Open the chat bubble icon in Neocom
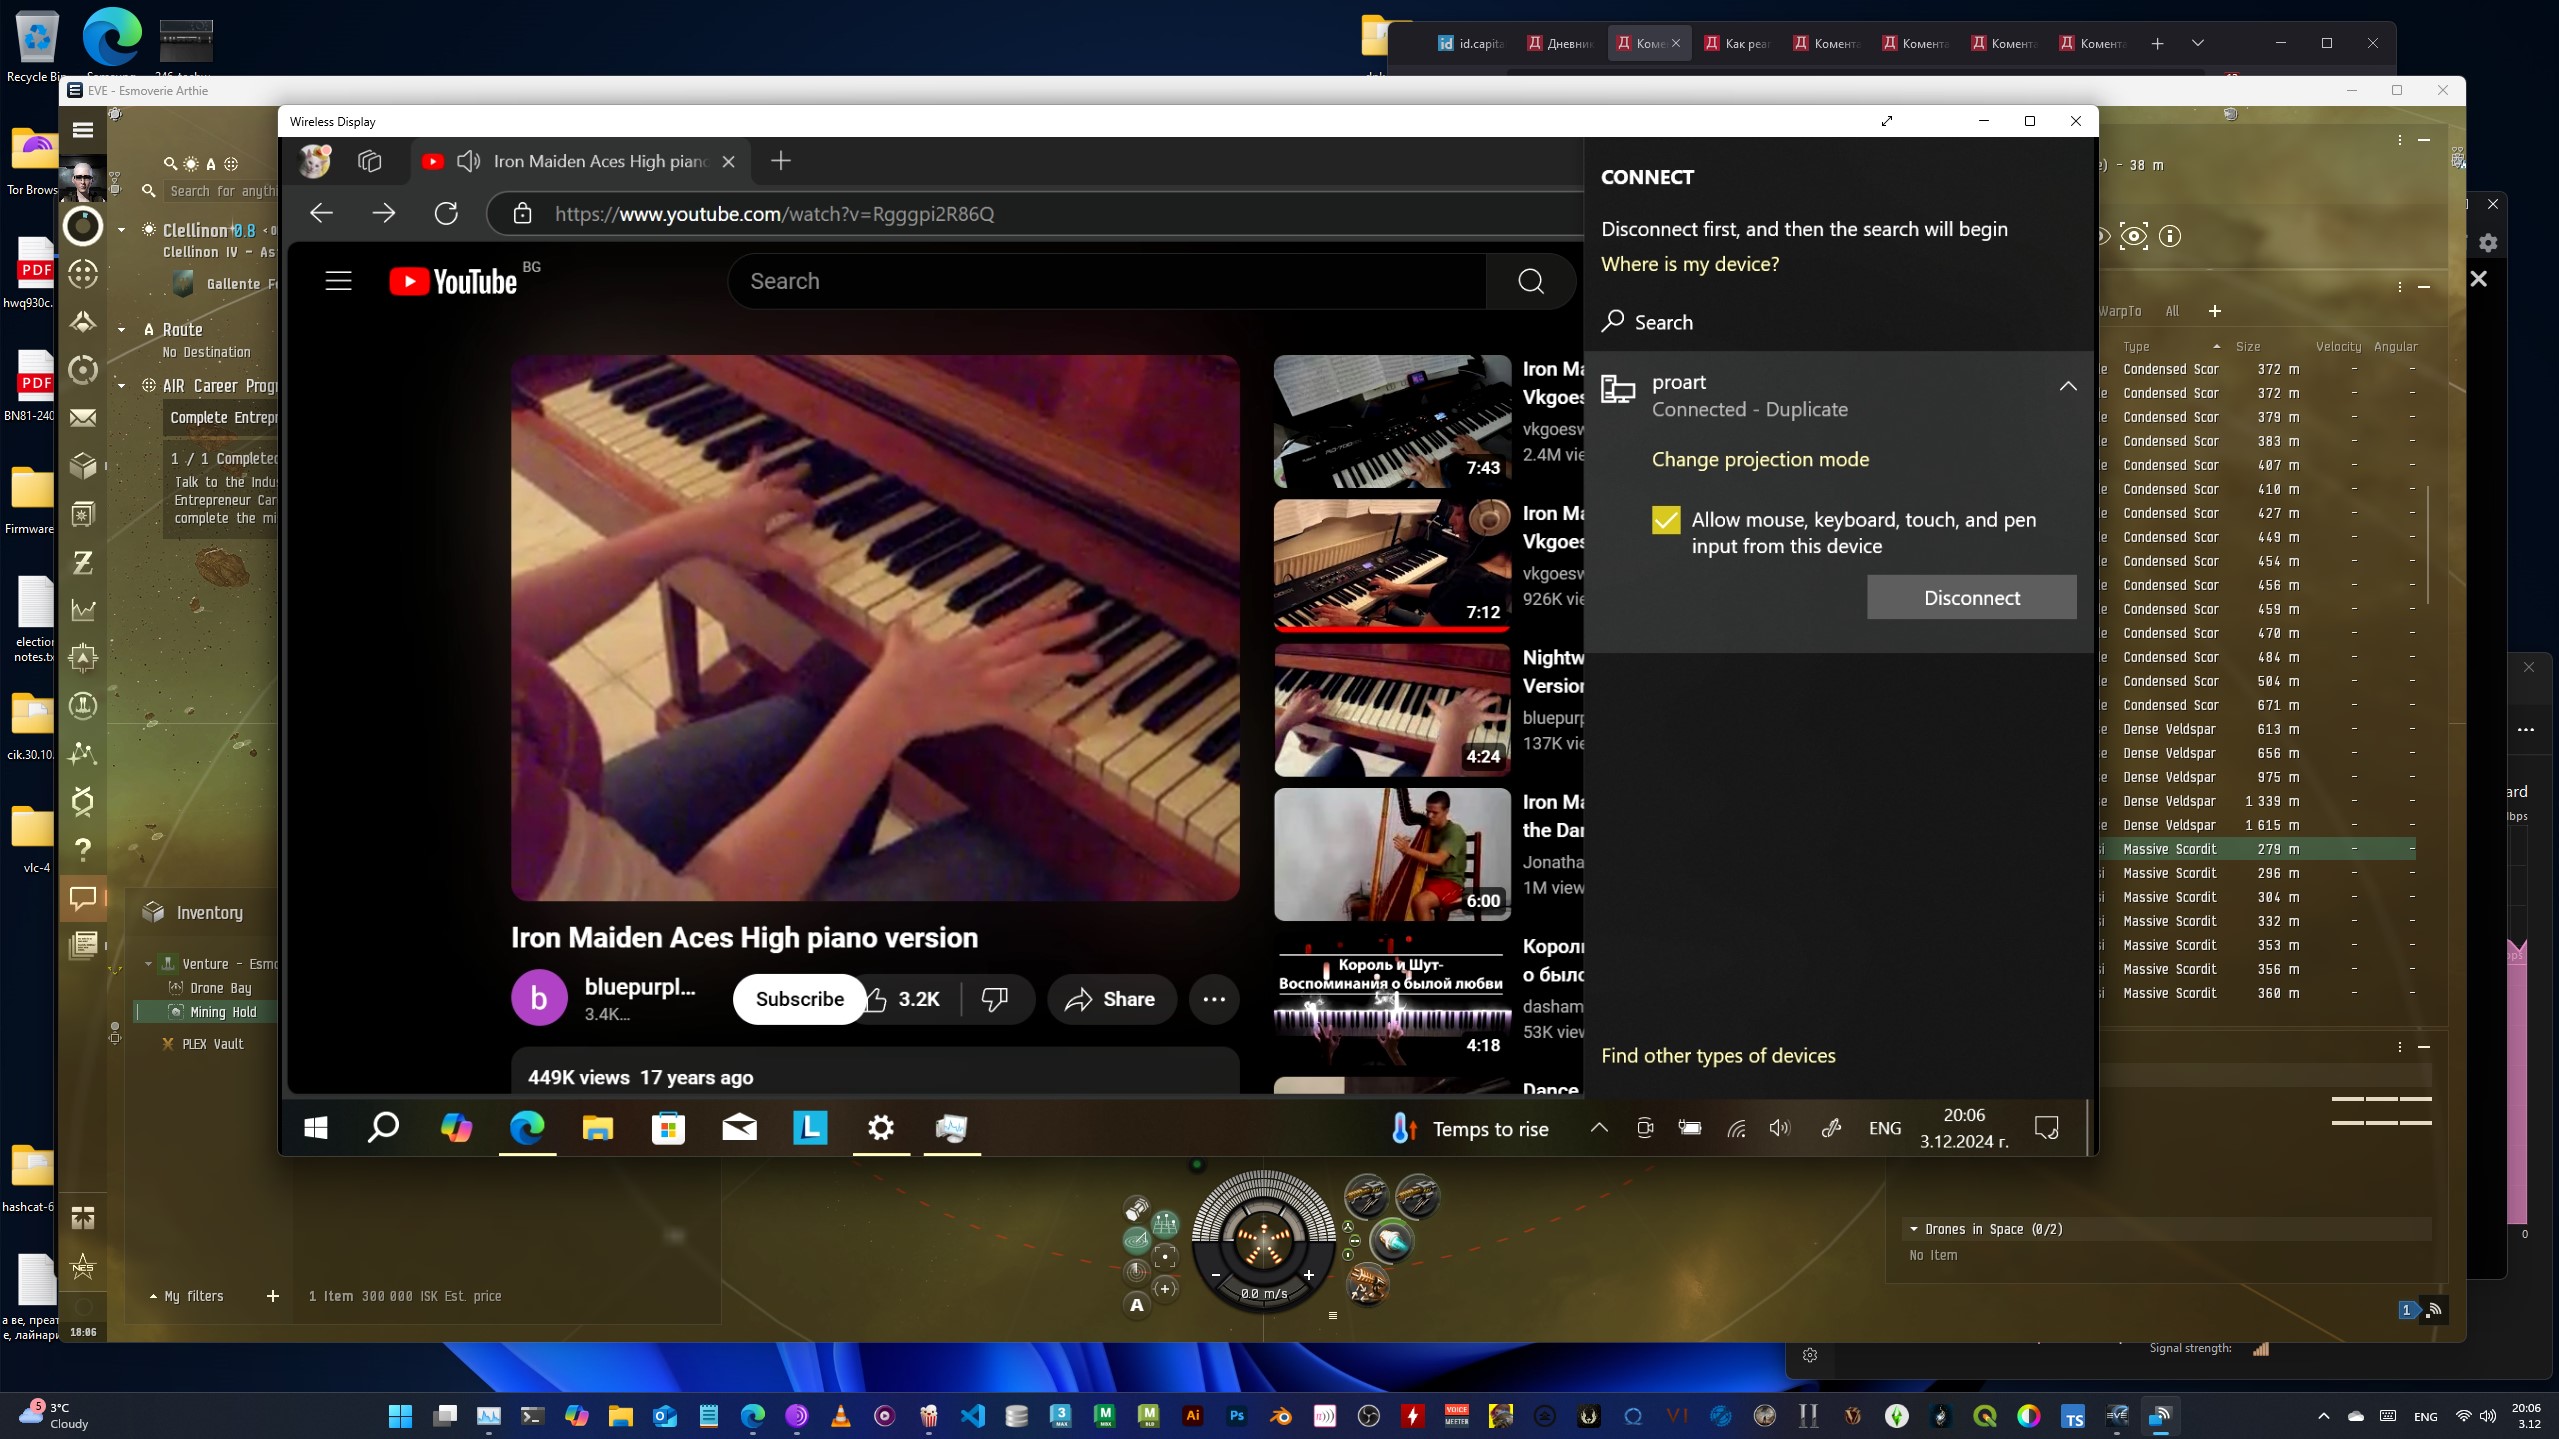Screen dimensions: 2559x1439 (x=83, y=897)
